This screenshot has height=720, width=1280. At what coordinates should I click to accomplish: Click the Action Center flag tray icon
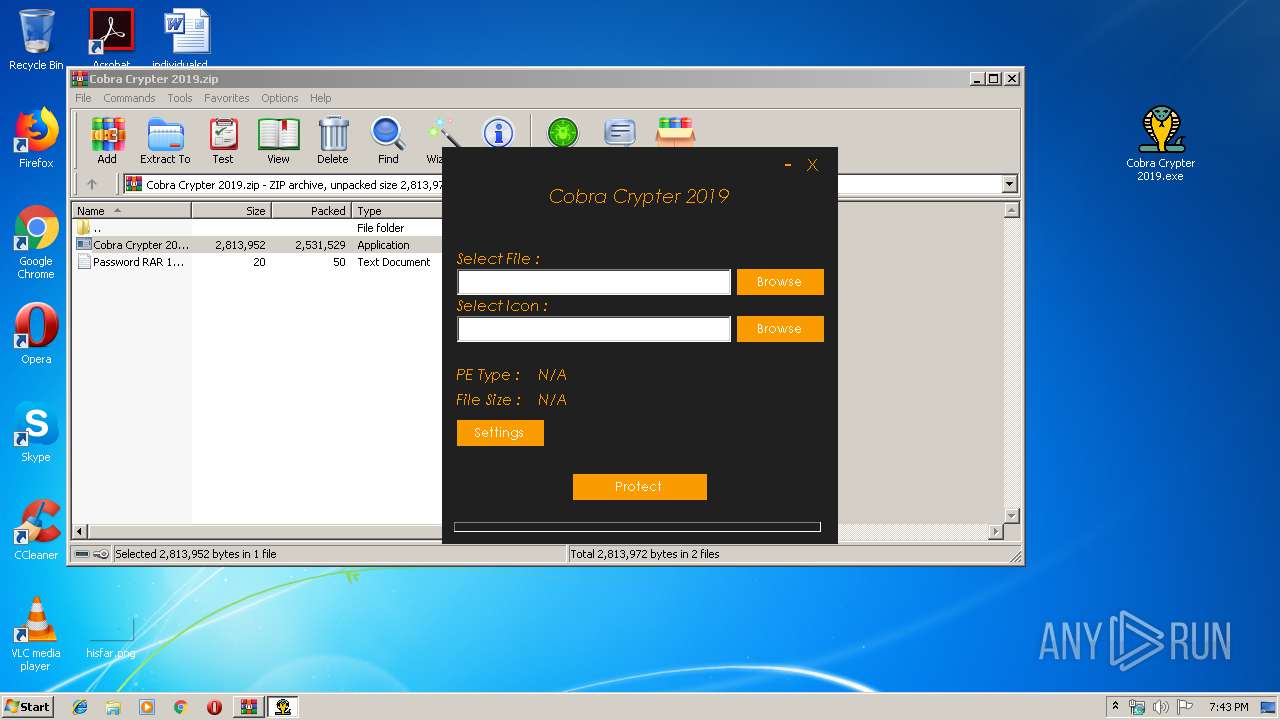point(1183,707)
